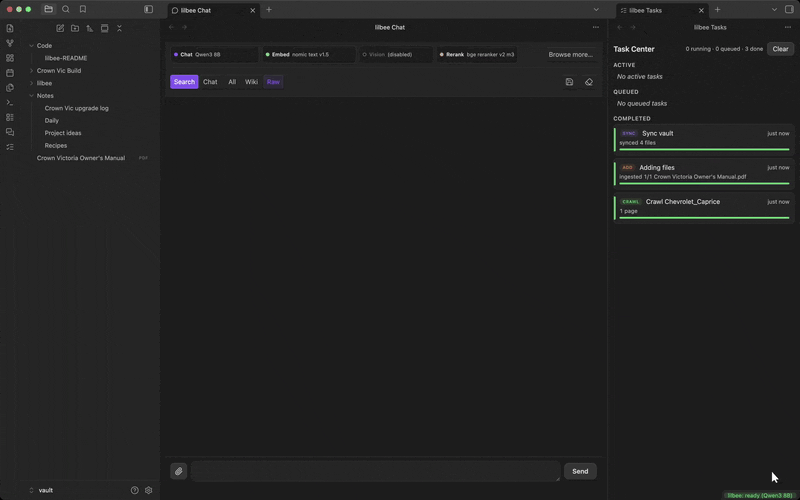The height and width of the screenshot is (500, 800).
Task: Create a new note with pencil icon
Action: coord(60,28)
